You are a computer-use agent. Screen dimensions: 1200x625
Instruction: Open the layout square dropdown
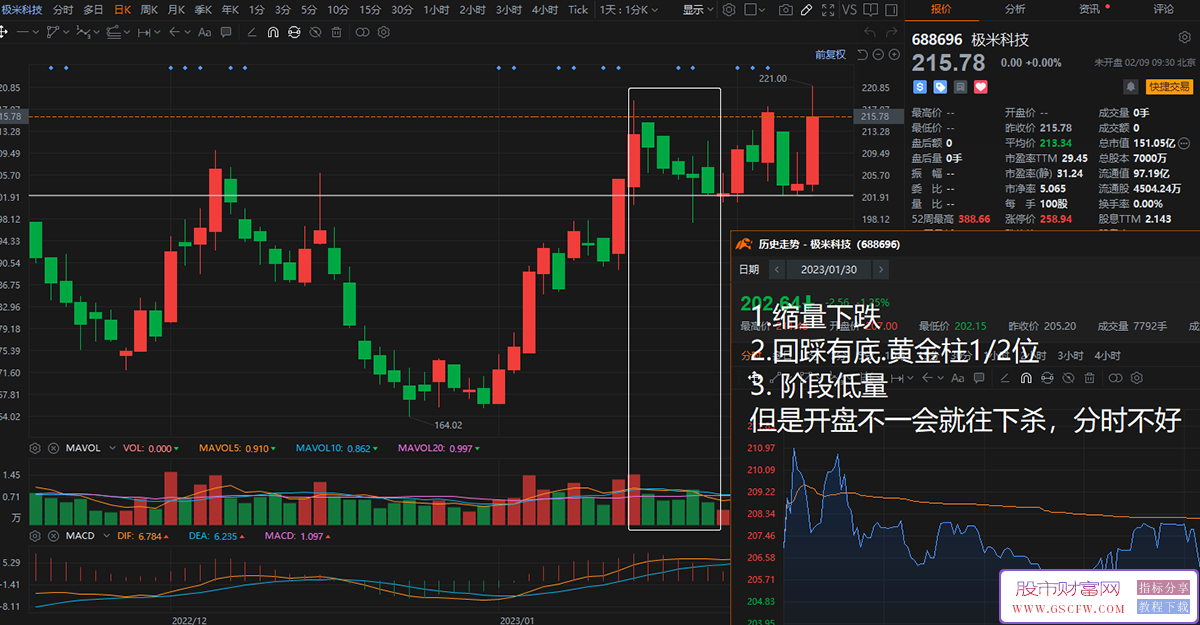tap(755, 10)
